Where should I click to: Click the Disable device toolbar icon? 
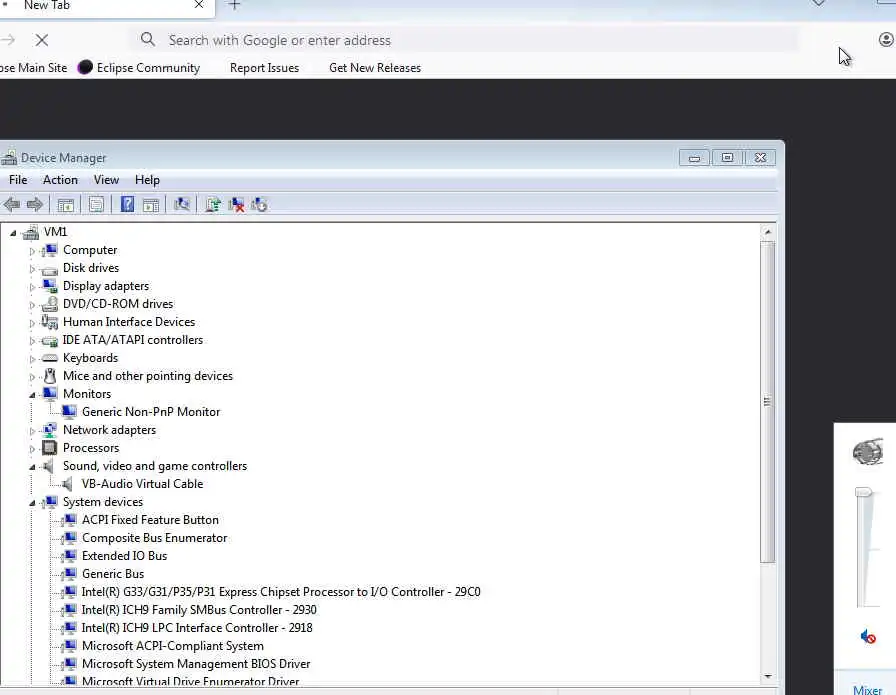coord(259,205)
